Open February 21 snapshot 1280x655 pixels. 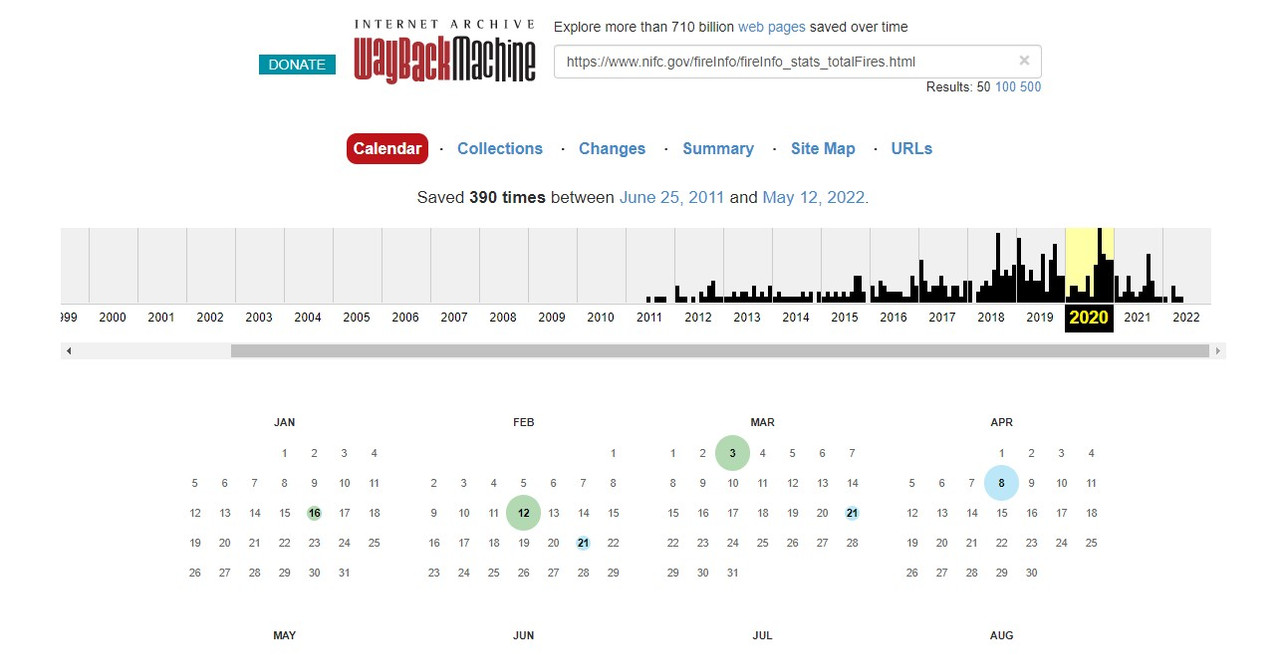click(583, 543)
